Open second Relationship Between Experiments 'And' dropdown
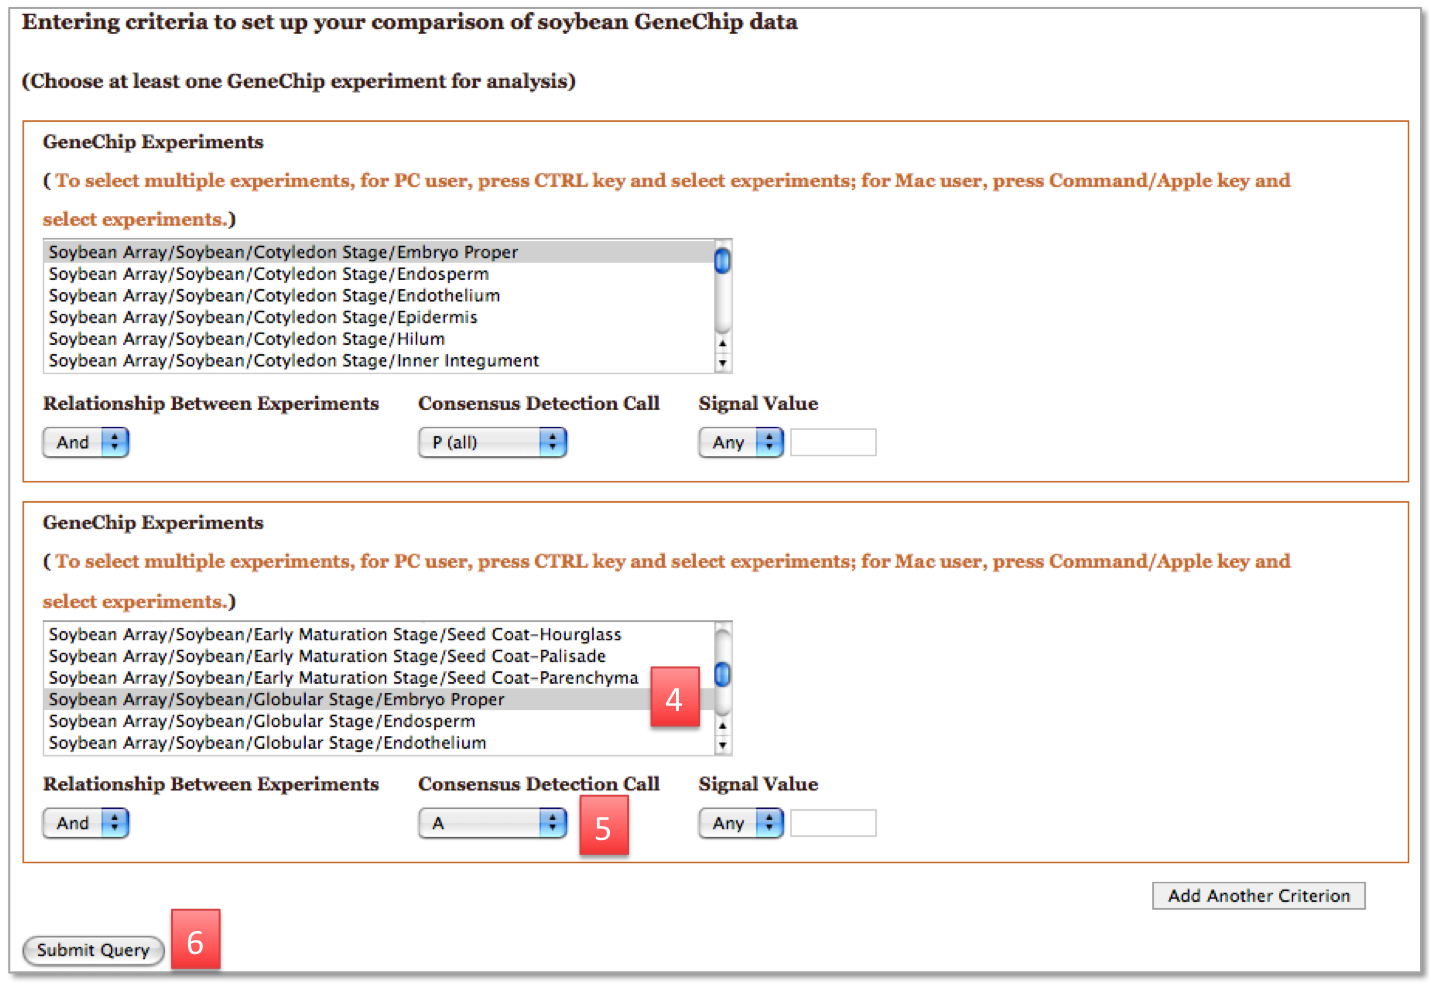 (x=86, y=823)
